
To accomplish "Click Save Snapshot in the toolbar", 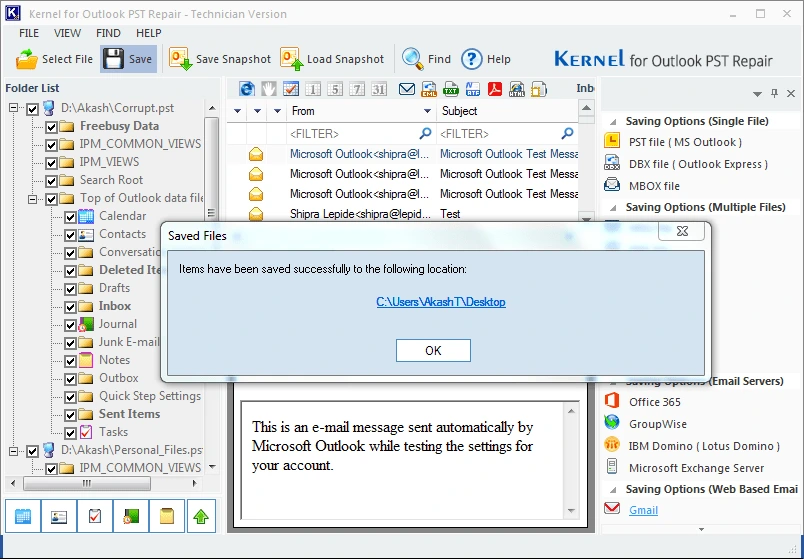I will [x=219, y=59].
